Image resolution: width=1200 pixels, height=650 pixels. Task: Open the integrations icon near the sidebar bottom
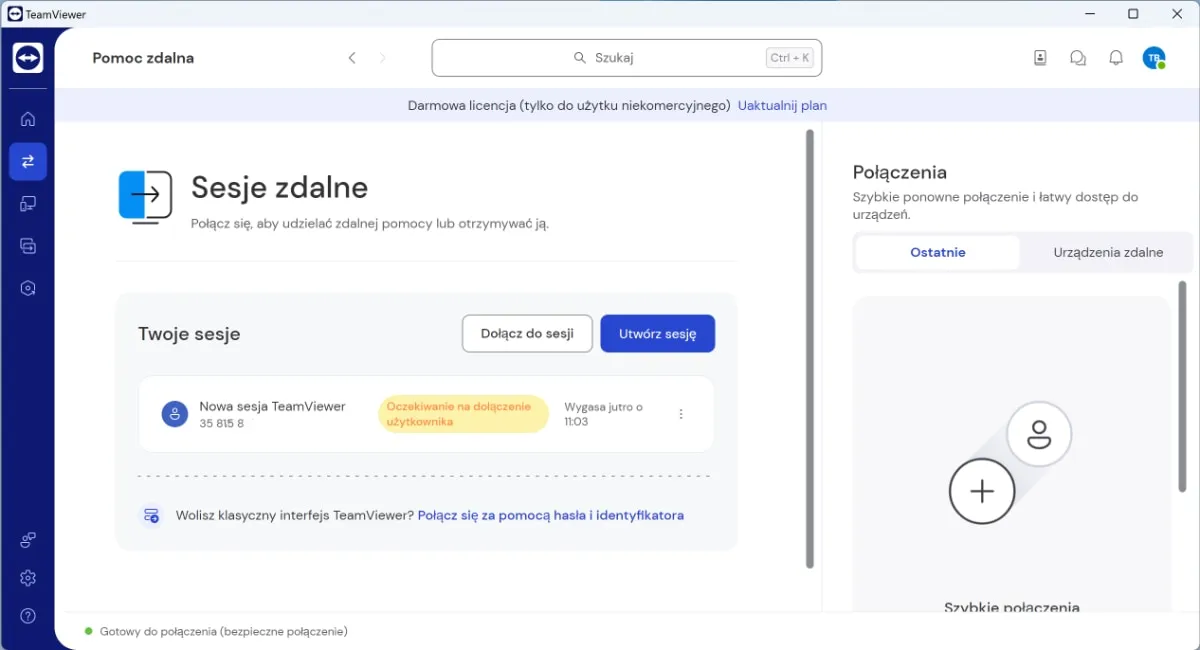click(x=28, y=539)
